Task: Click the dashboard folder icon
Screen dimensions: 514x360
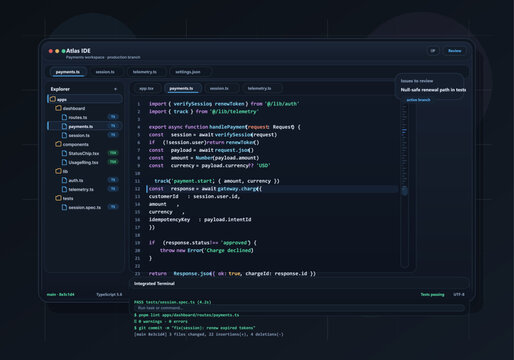Action: (58, 108)
